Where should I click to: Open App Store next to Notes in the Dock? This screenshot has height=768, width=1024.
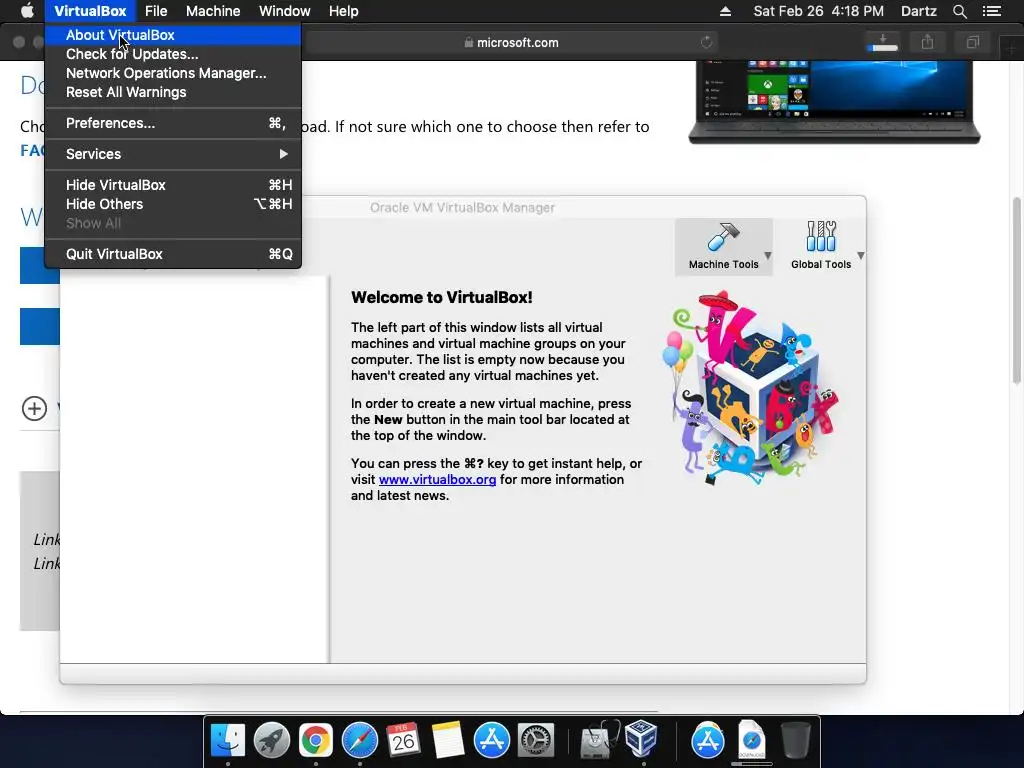[x=492, y=741]
